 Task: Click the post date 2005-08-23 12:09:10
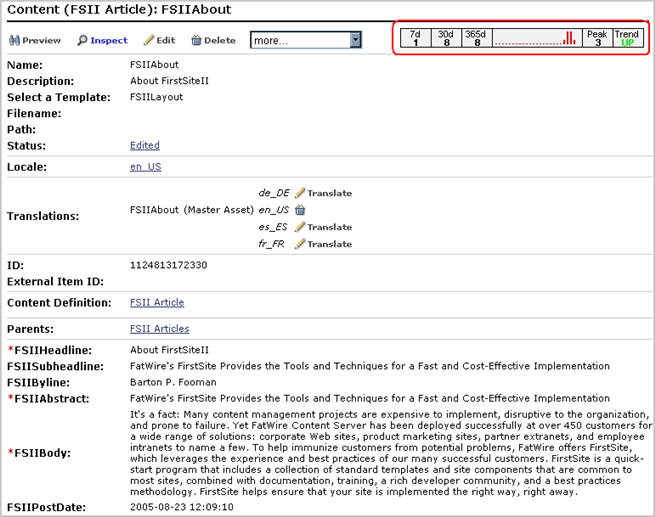[181, 507]
